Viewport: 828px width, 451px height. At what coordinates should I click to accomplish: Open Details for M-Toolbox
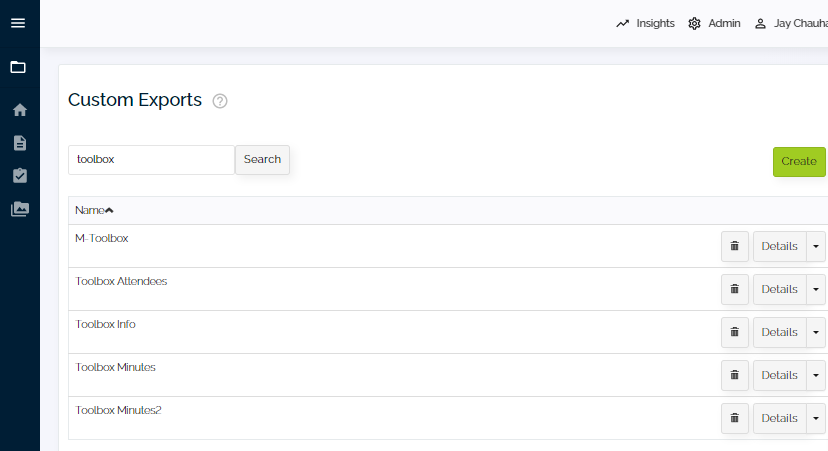coord(779,246)
